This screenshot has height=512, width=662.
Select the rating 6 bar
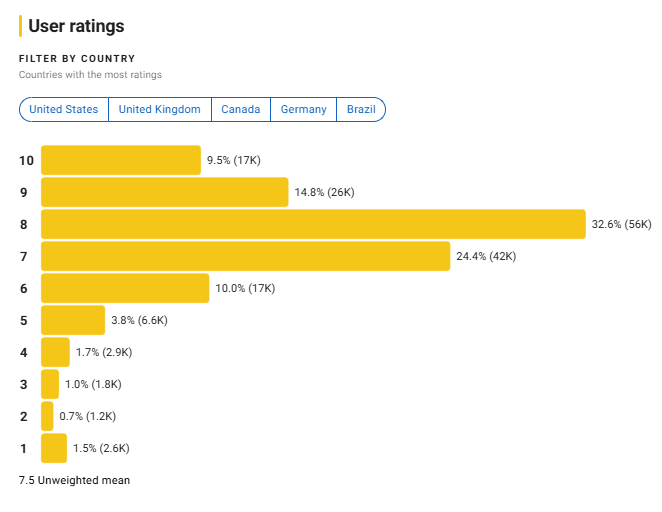point(125,288)
